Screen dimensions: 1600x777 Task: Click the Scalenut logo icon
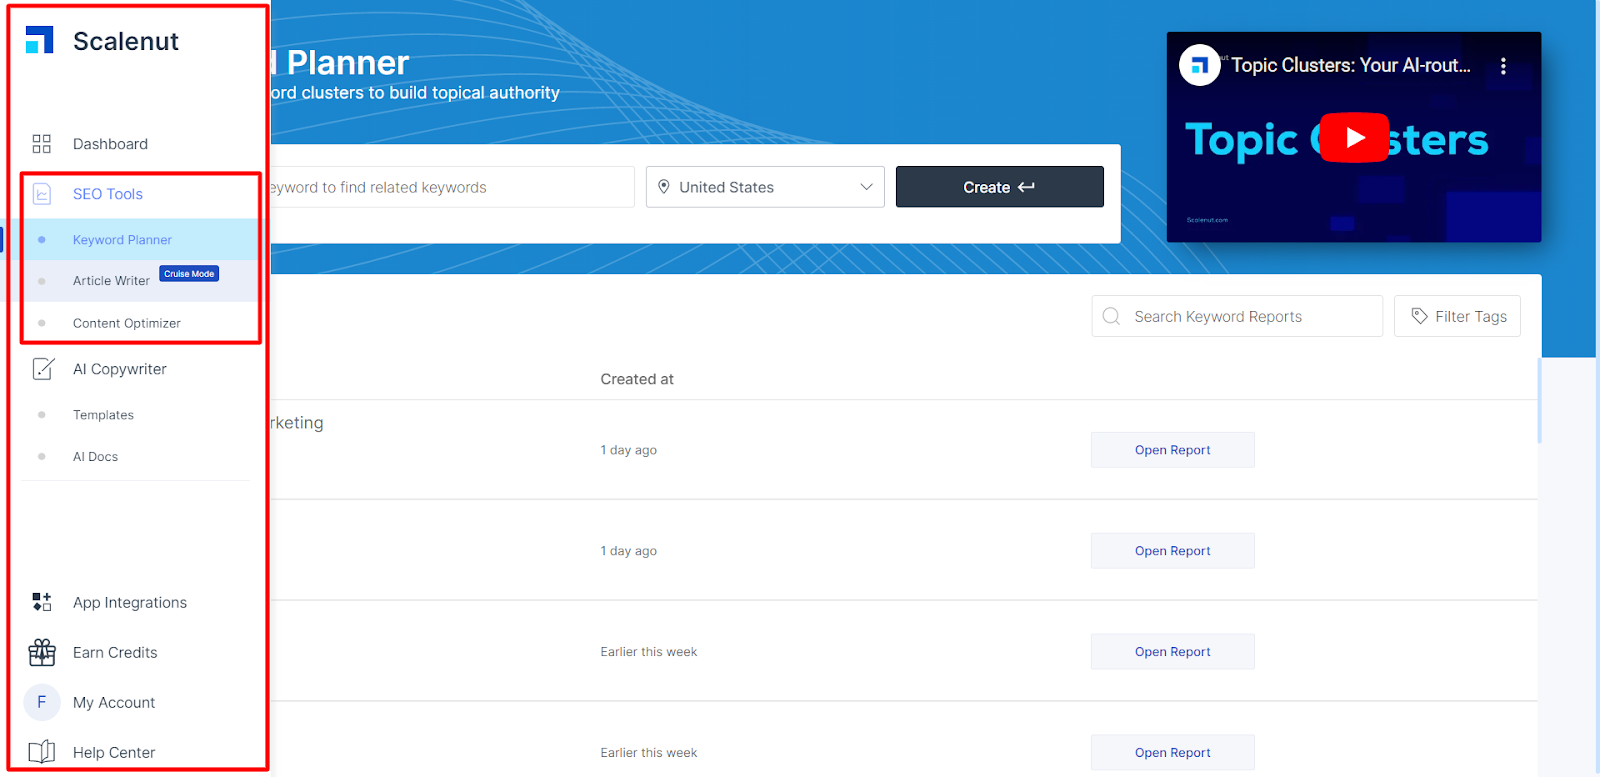click(40, 40)
